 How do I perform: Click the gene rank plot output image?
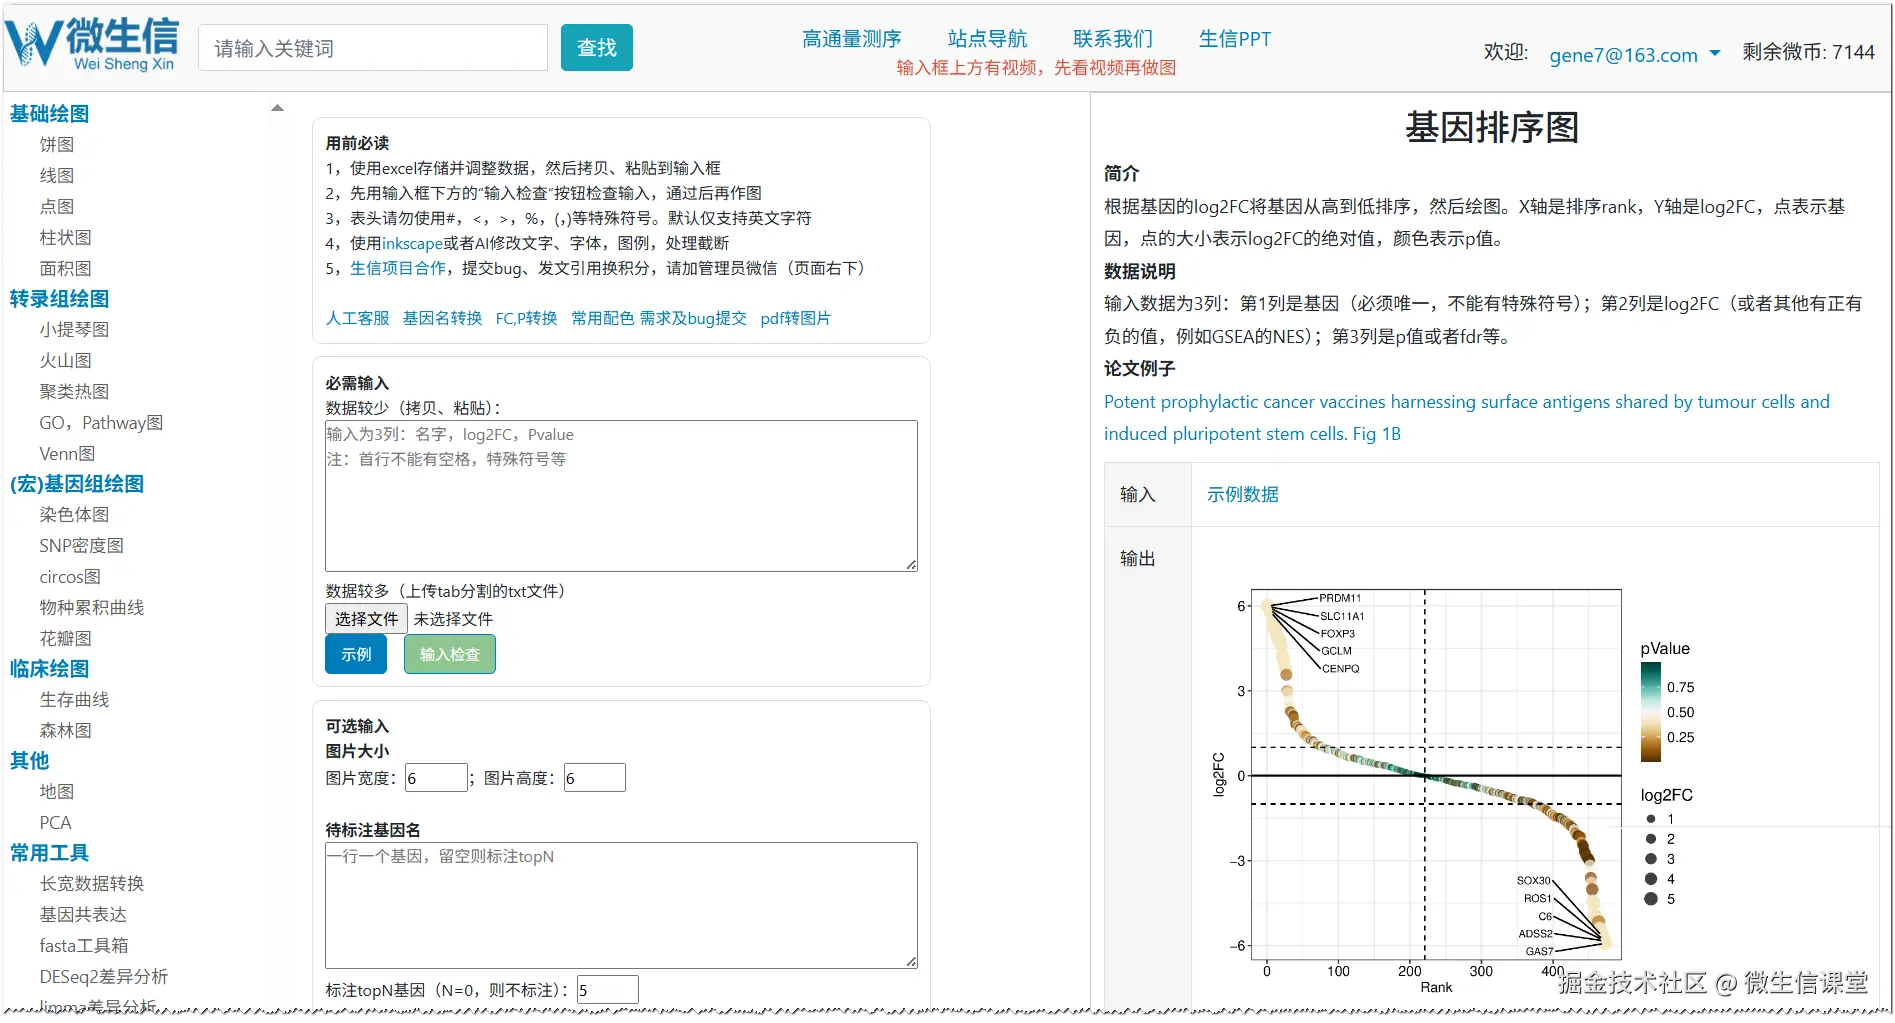pyautogui.click(x=1455, y=790)
